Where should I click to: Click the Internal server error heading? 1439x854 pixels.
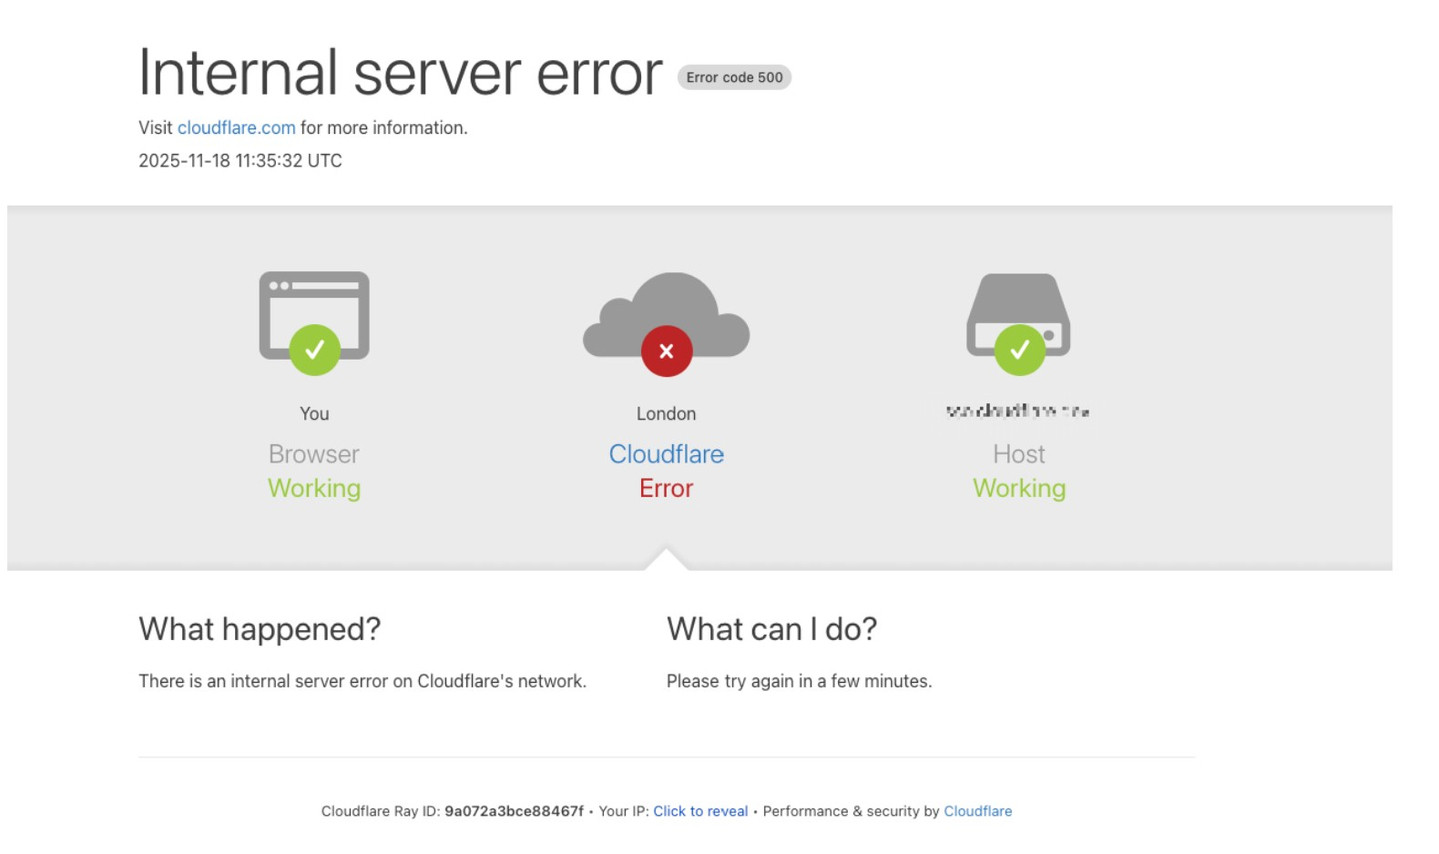coord(400,73)
